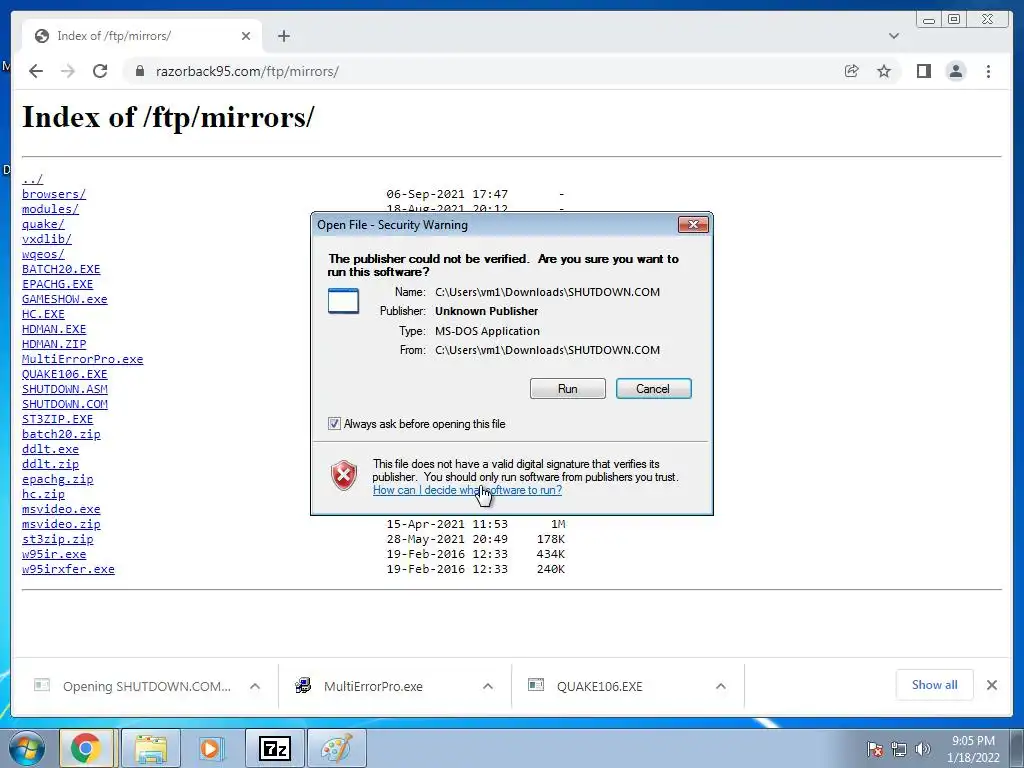1024x768 pixels.
Task: Expand options for the MultiErrorPro.exe download
Action: [x=487, y=686]
